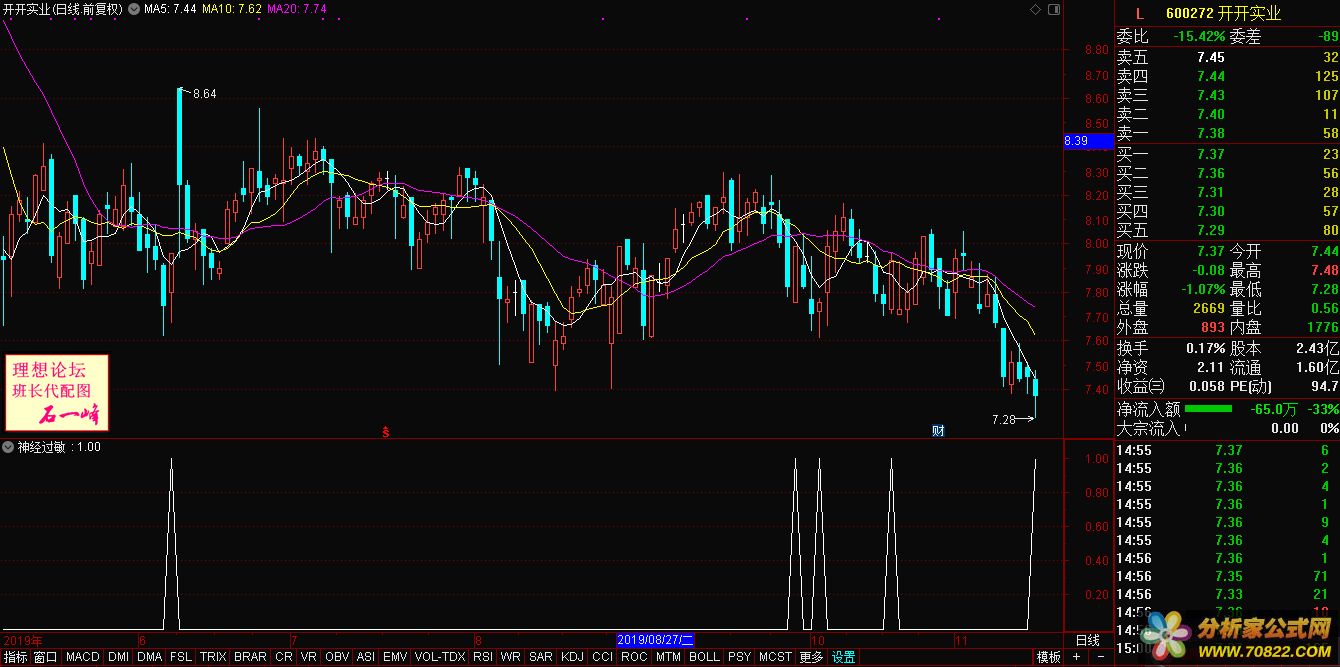Switch to SAR indicator tab
The height and width of the screenshot is (667, 1340).
pyautogui.click(x=541, y=657)
